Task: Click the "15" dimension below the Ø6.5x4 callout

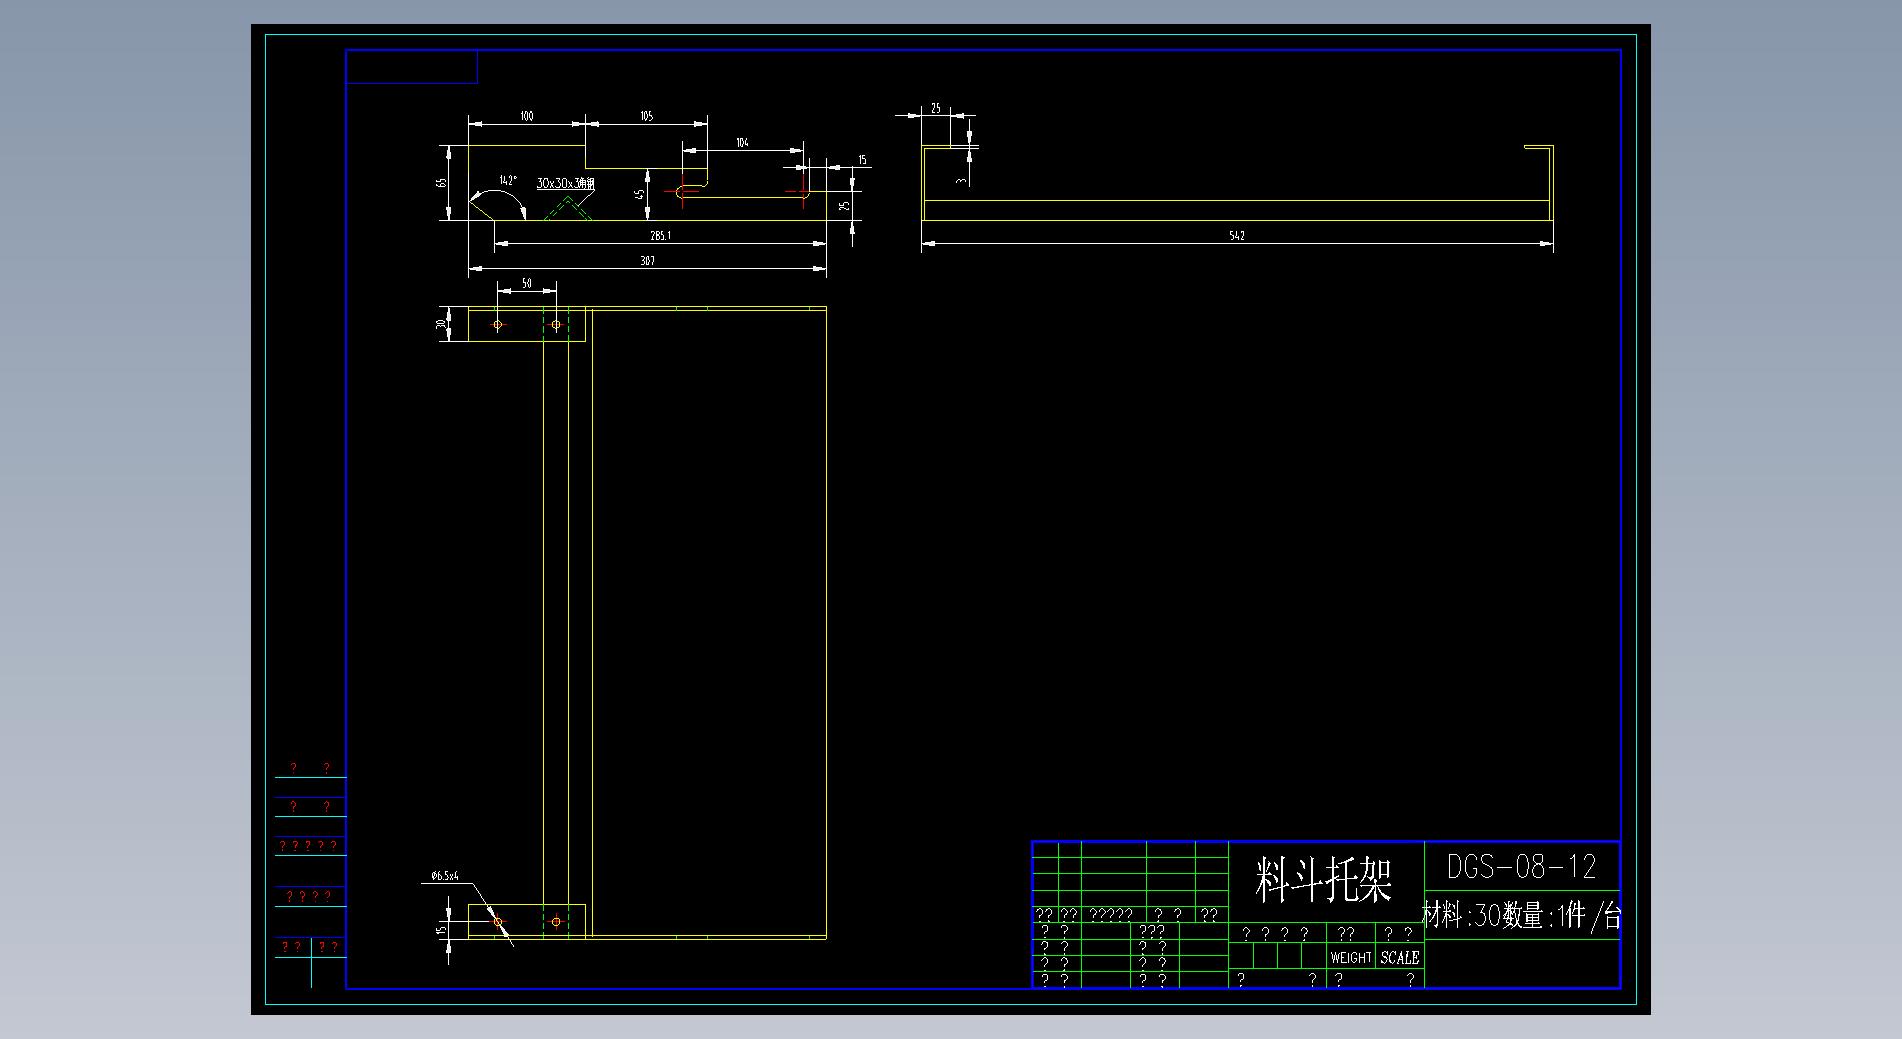Action: point(440,930)
